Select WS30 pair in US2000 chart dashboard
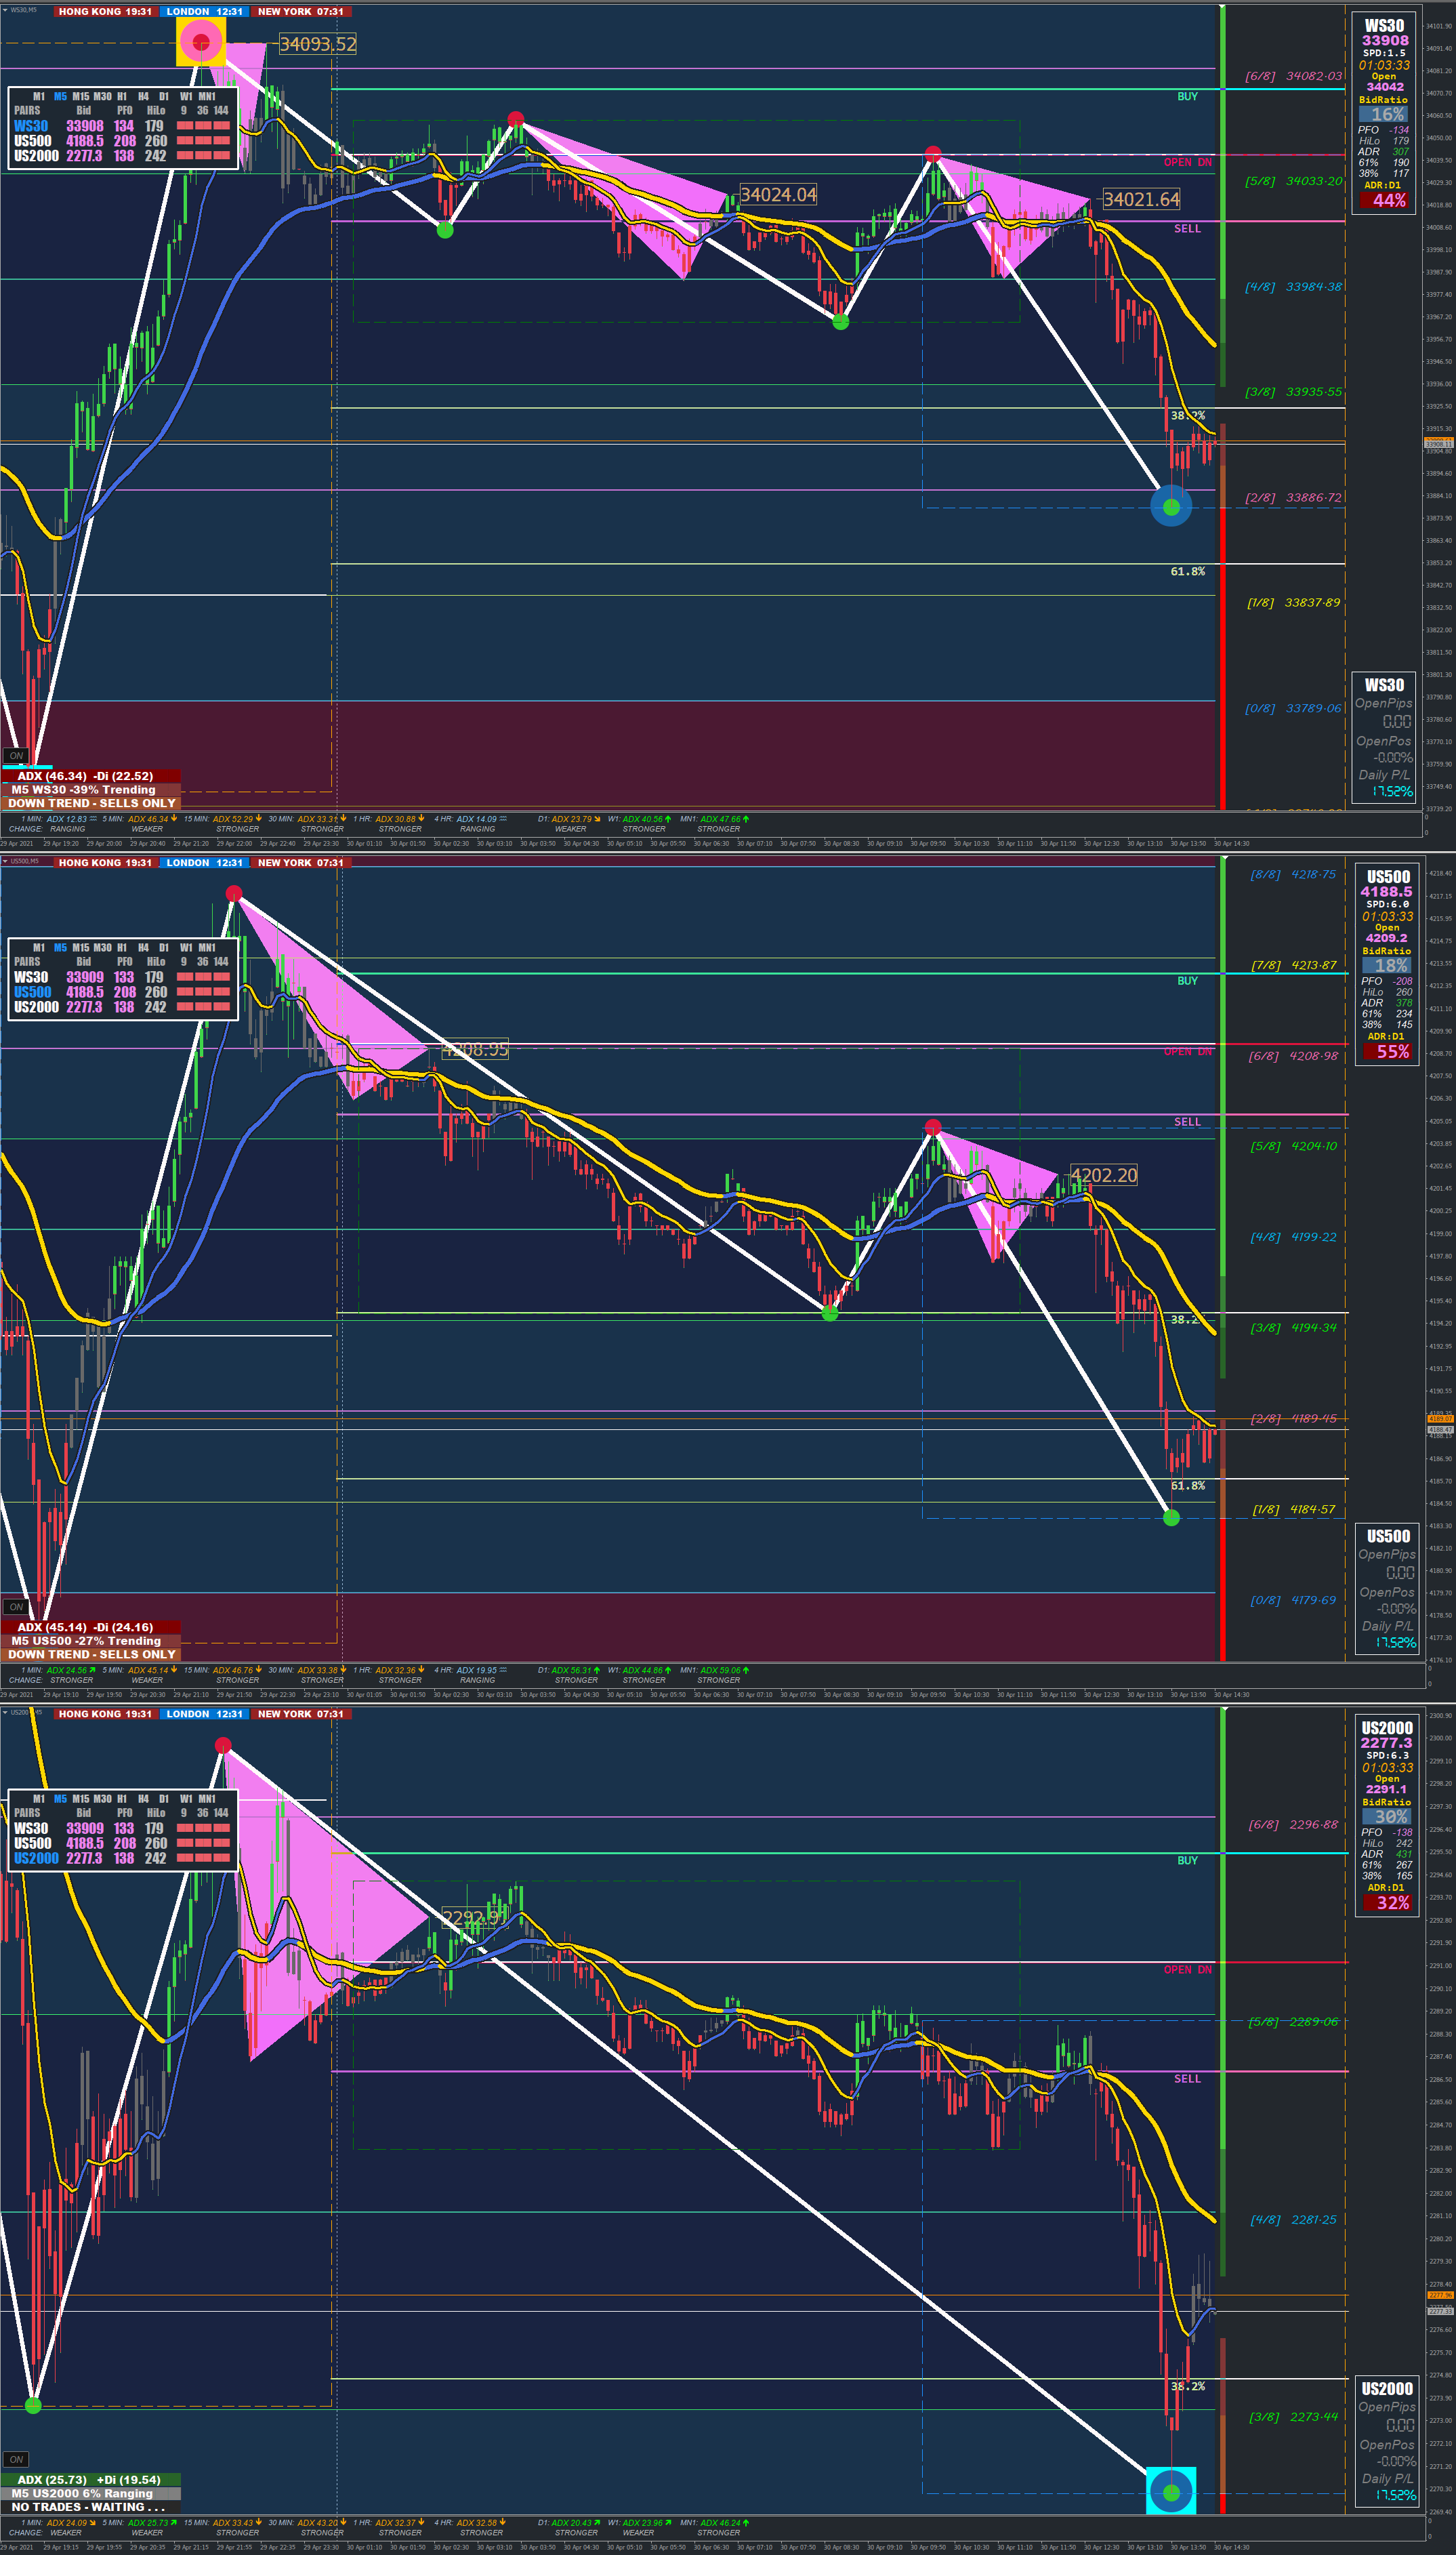The height and width of the screenshot is (2555, 1456). point(31,1828)
